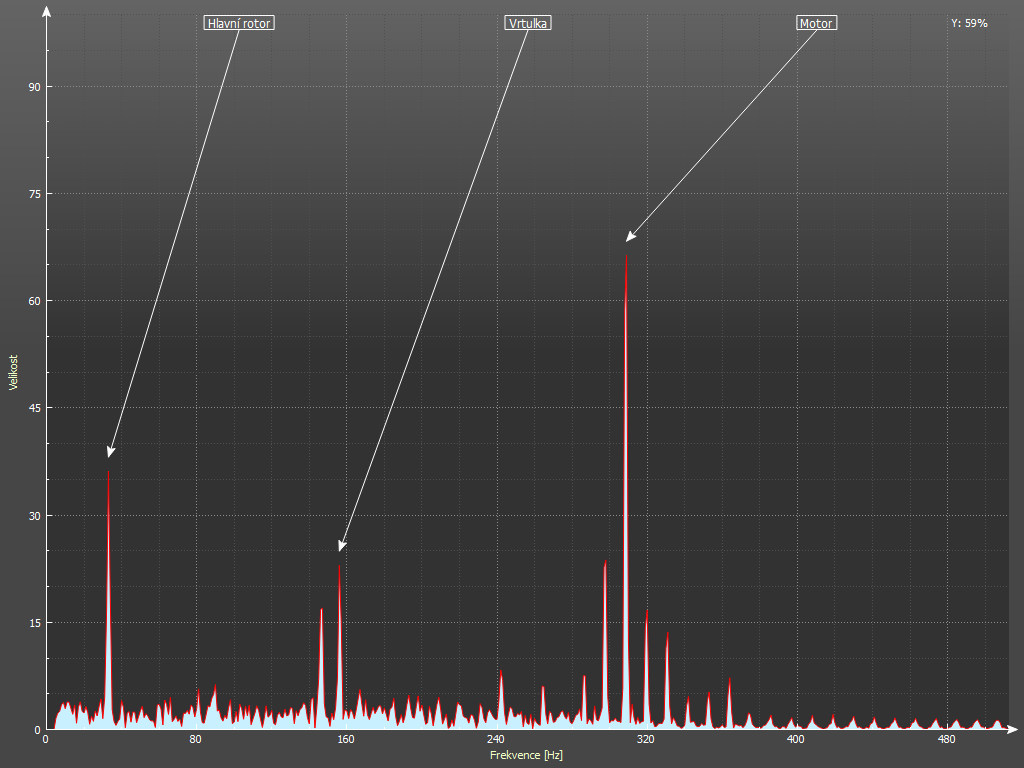The height and width of the screenshot is (768, 1024).
Task: Click the Motor annotation label
Action: (816, 23)
